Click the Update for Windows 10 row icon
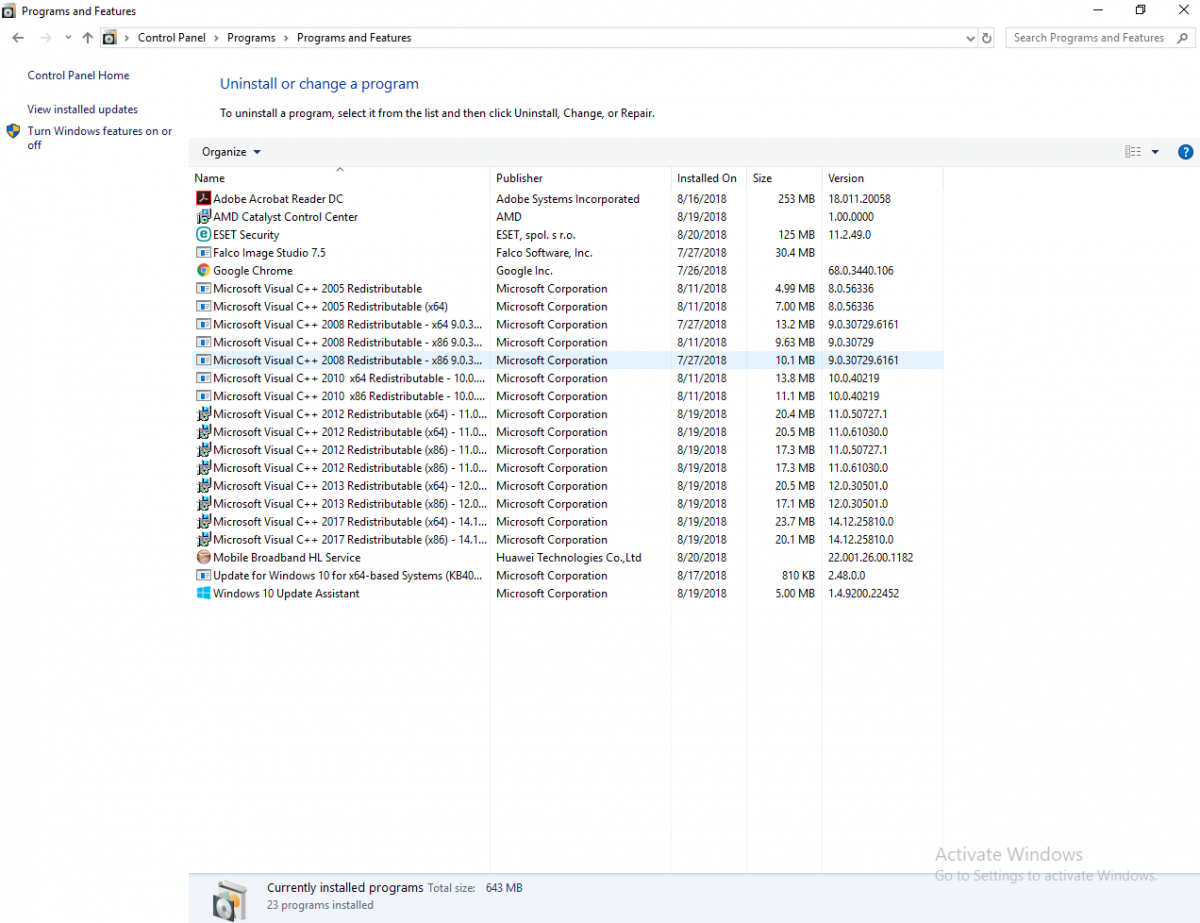Screen dimensions: 1200x923 [x=204, y=576]
